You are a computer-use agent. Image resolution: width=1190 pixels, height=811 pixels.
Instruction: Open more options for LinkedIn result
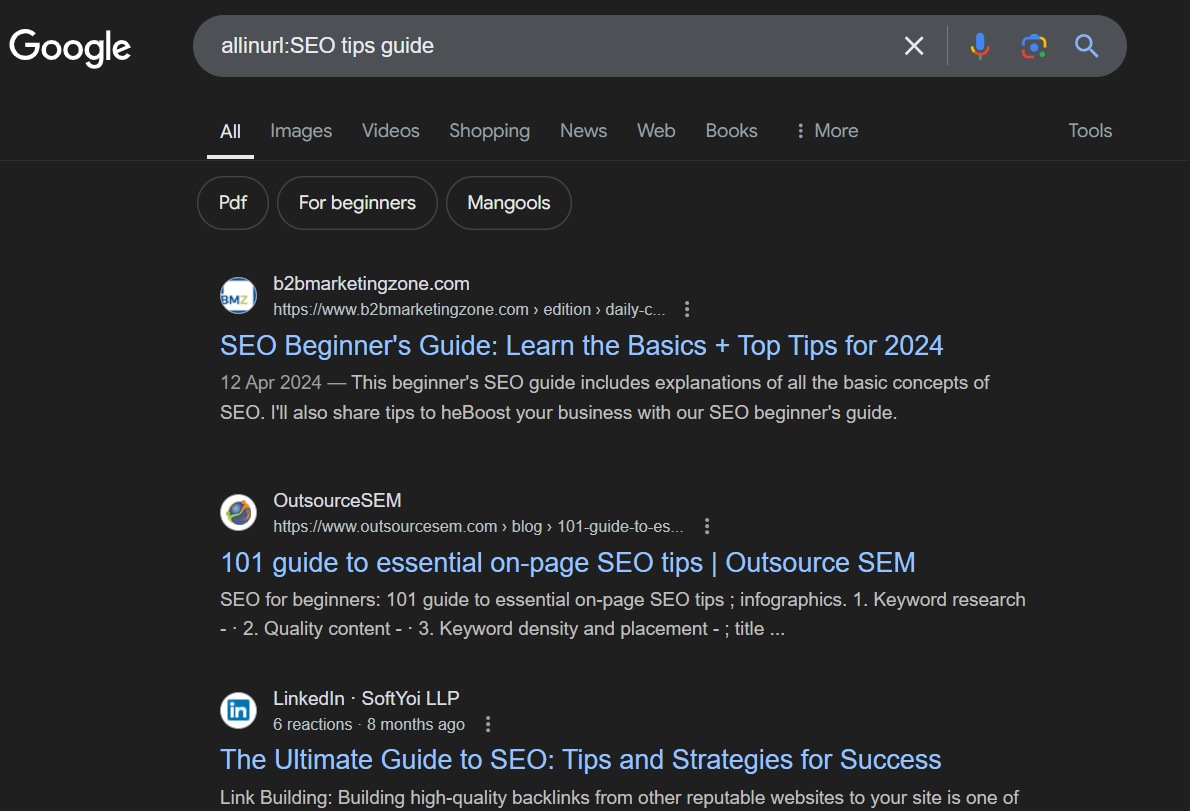point(488,724)
